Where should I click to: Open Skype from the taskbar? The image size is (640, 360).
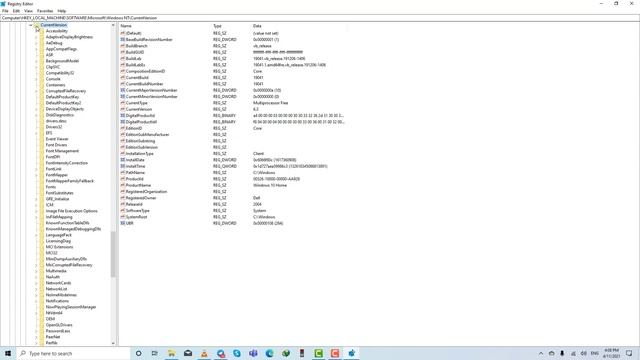pos(237,353)
